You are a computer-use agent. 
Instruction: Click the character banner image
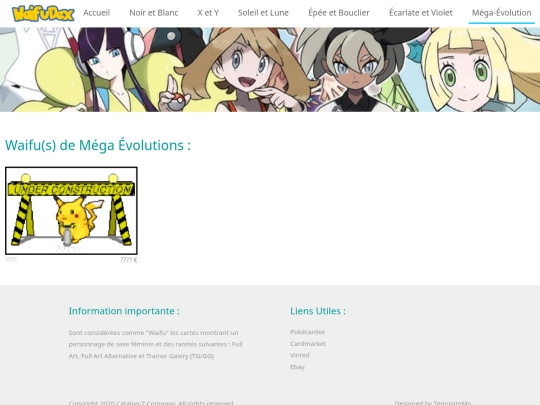(270, 70)
